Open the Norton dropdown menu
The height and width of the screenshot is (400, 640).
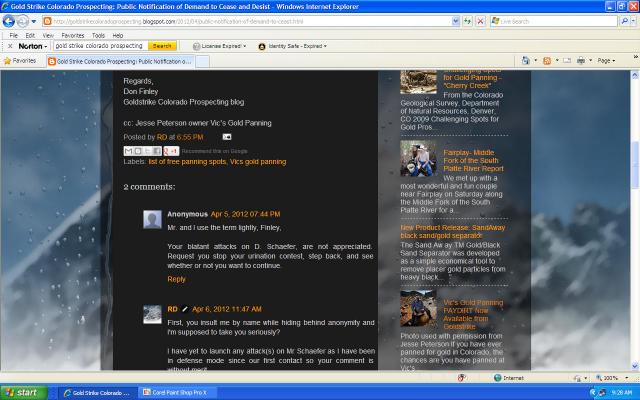pos(33,46)
